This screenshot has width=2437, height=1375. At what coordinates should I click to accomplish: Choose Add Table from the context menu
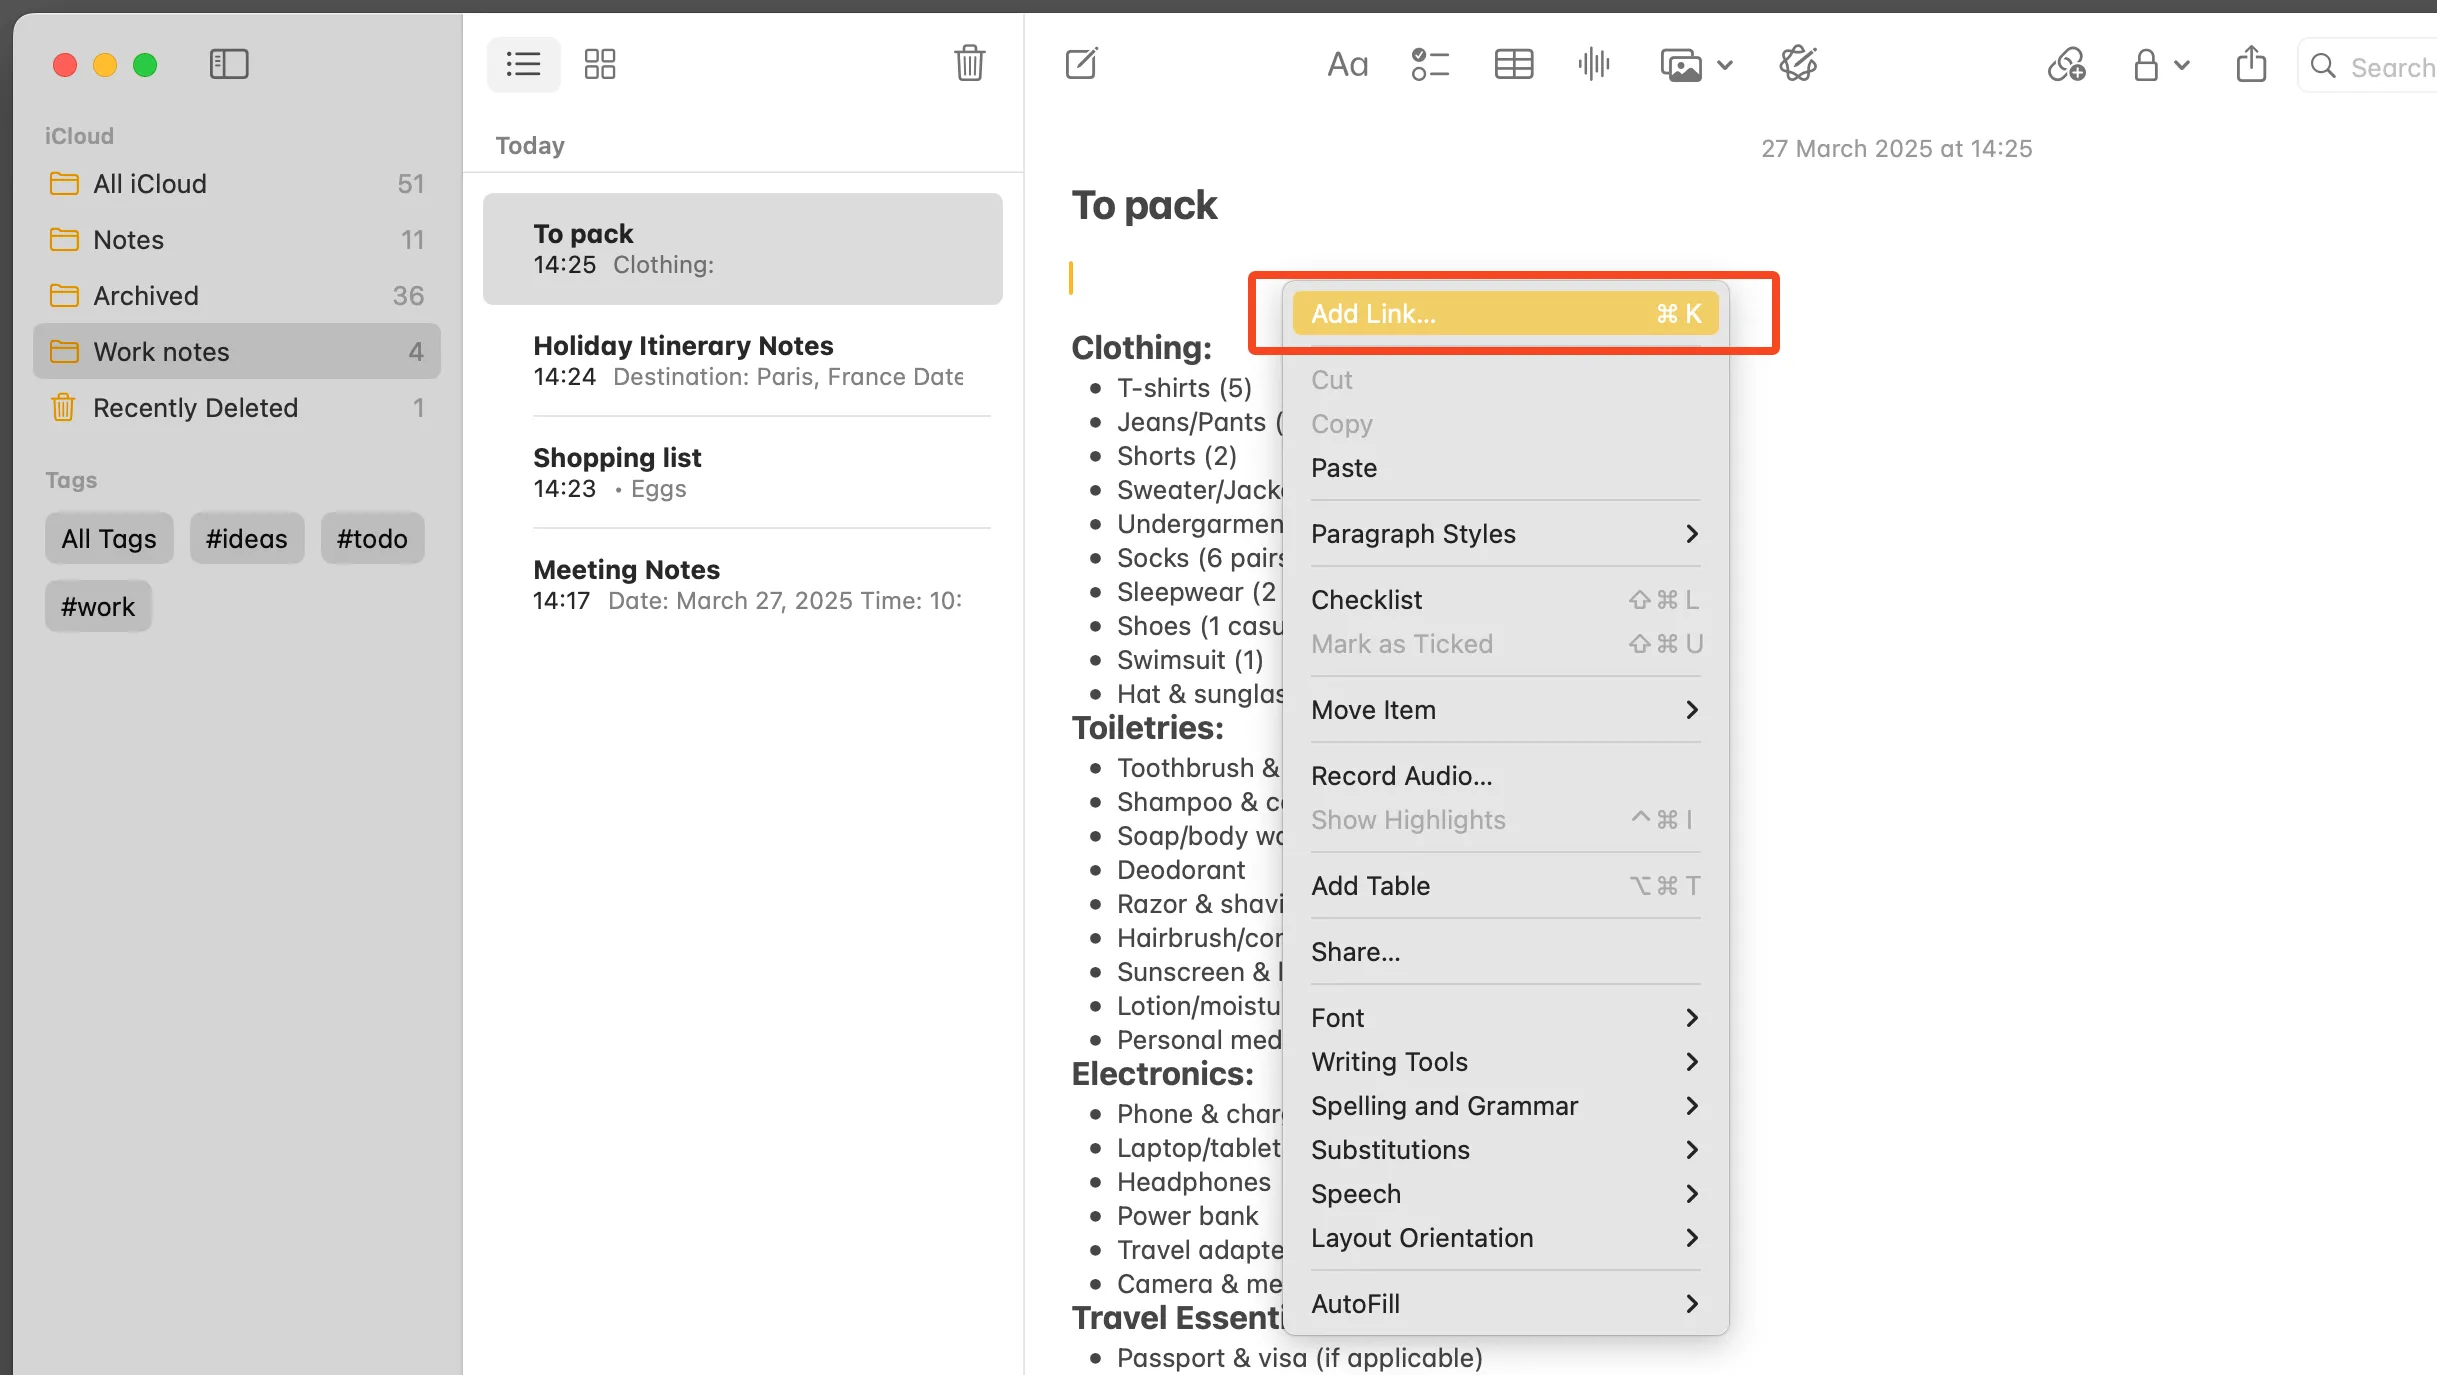coord(1370,885)
